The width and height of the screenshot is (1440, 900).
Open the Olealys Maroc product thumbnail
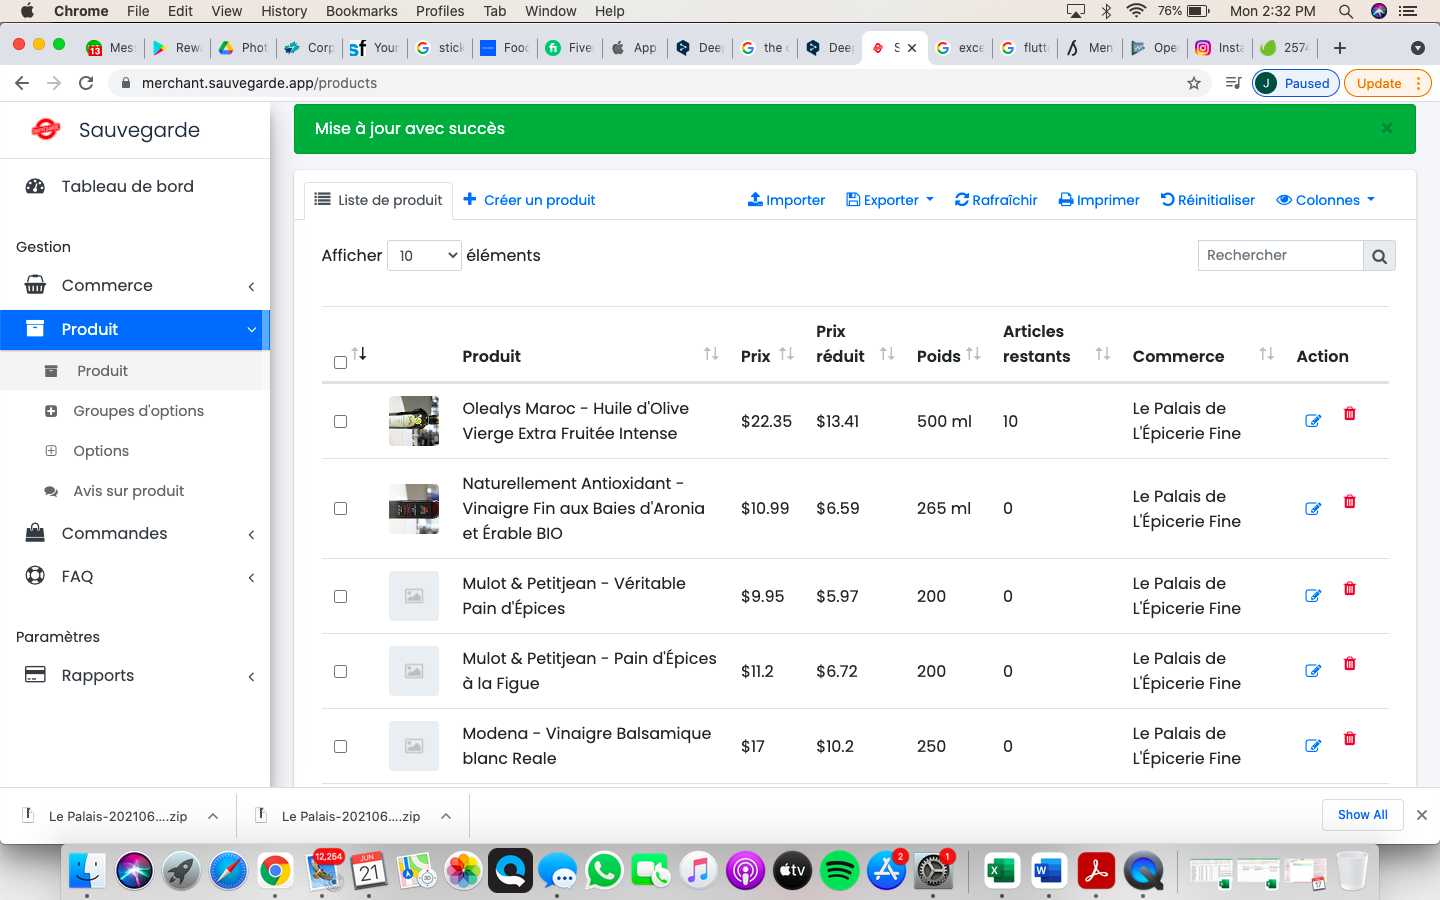click(414, 421)
